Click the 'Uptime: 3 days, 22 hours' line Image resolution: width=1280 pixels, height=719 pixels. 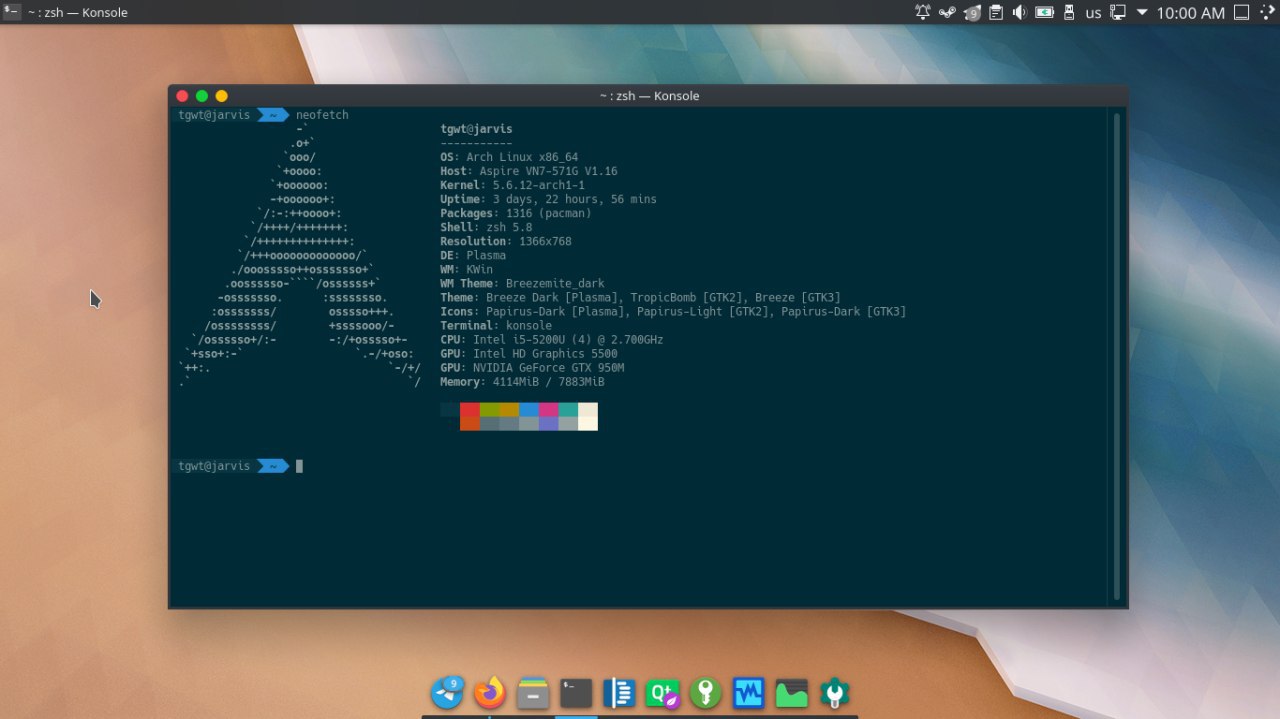coord(549,199)
